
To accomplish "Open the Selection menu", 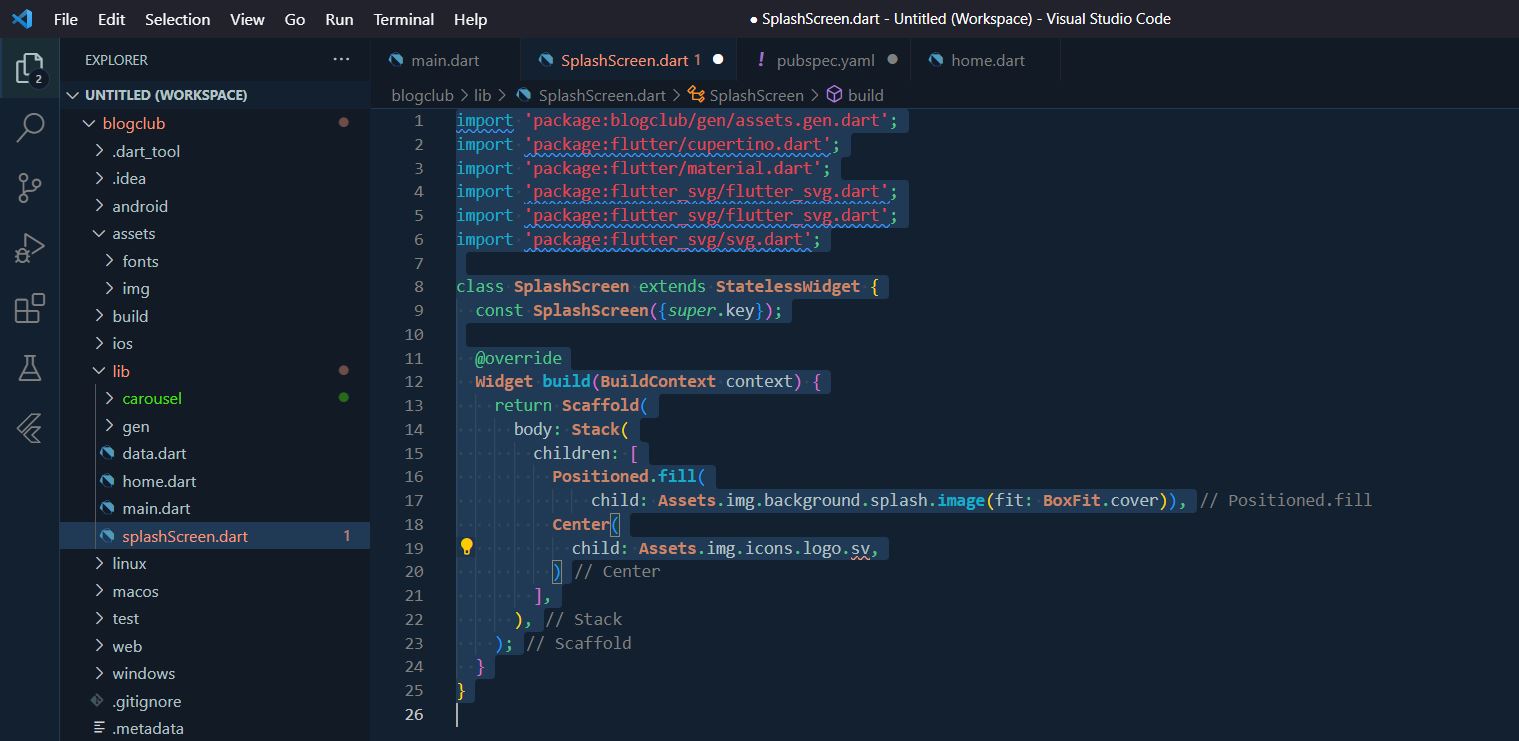I will (178, 19).
